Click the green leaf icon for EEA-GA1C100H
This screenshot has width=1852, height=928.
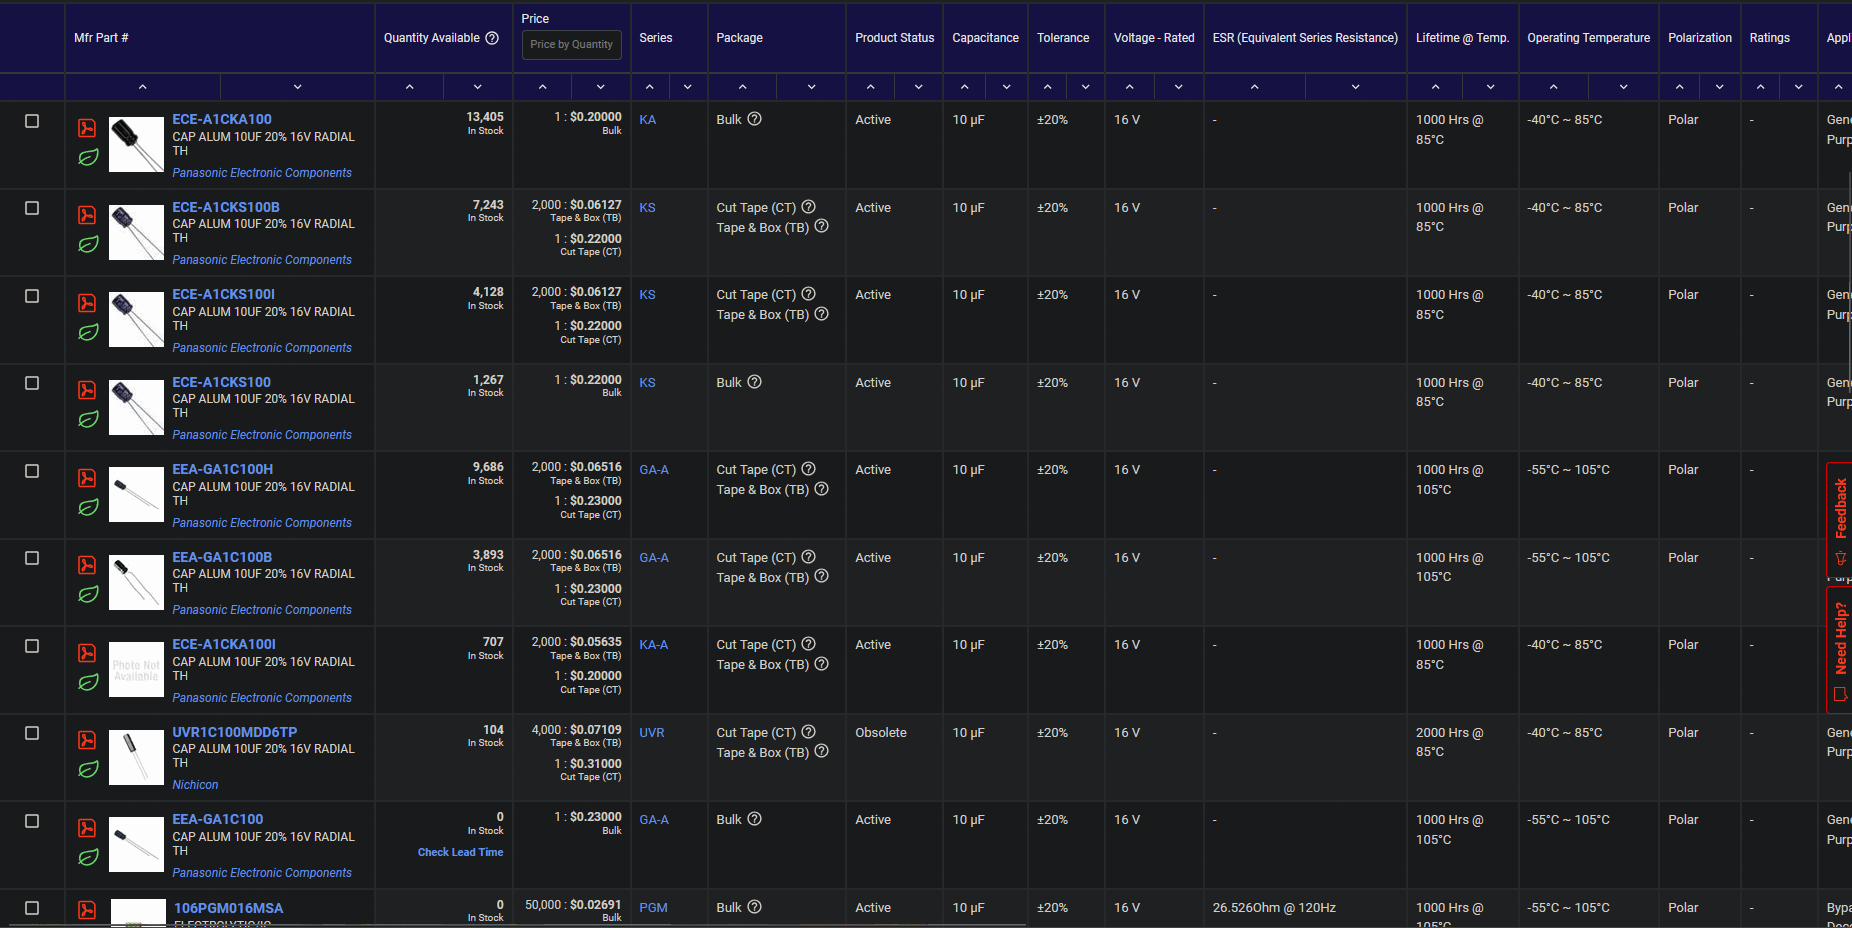click(x=88, y=506)
